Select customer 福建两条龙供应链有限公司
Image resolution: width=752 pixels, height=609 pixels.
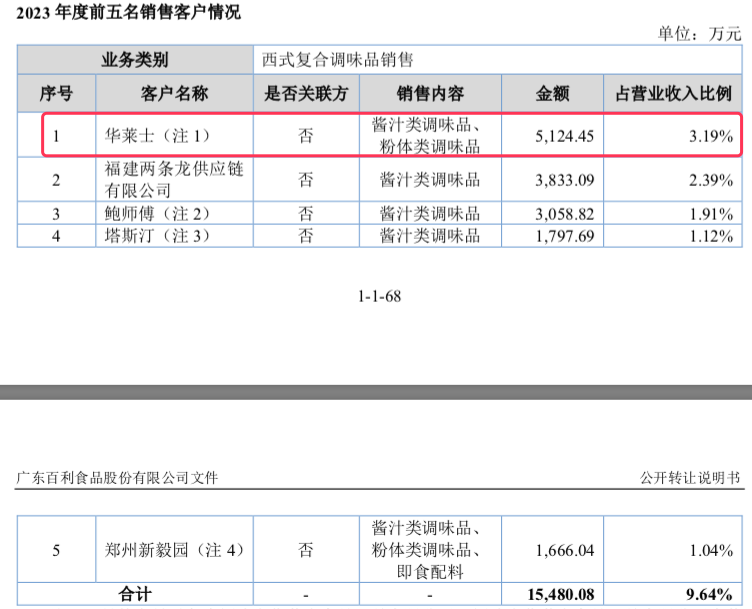[174, 179]
